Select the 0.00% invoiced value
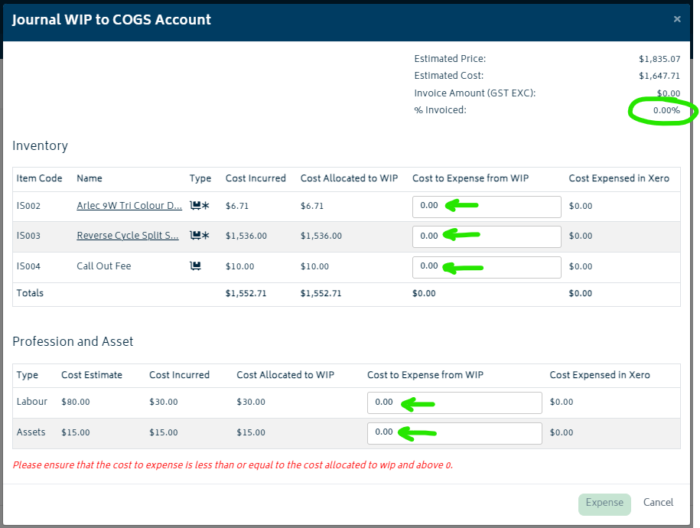Viewport: 700px width, 528px height. (667, 110)
